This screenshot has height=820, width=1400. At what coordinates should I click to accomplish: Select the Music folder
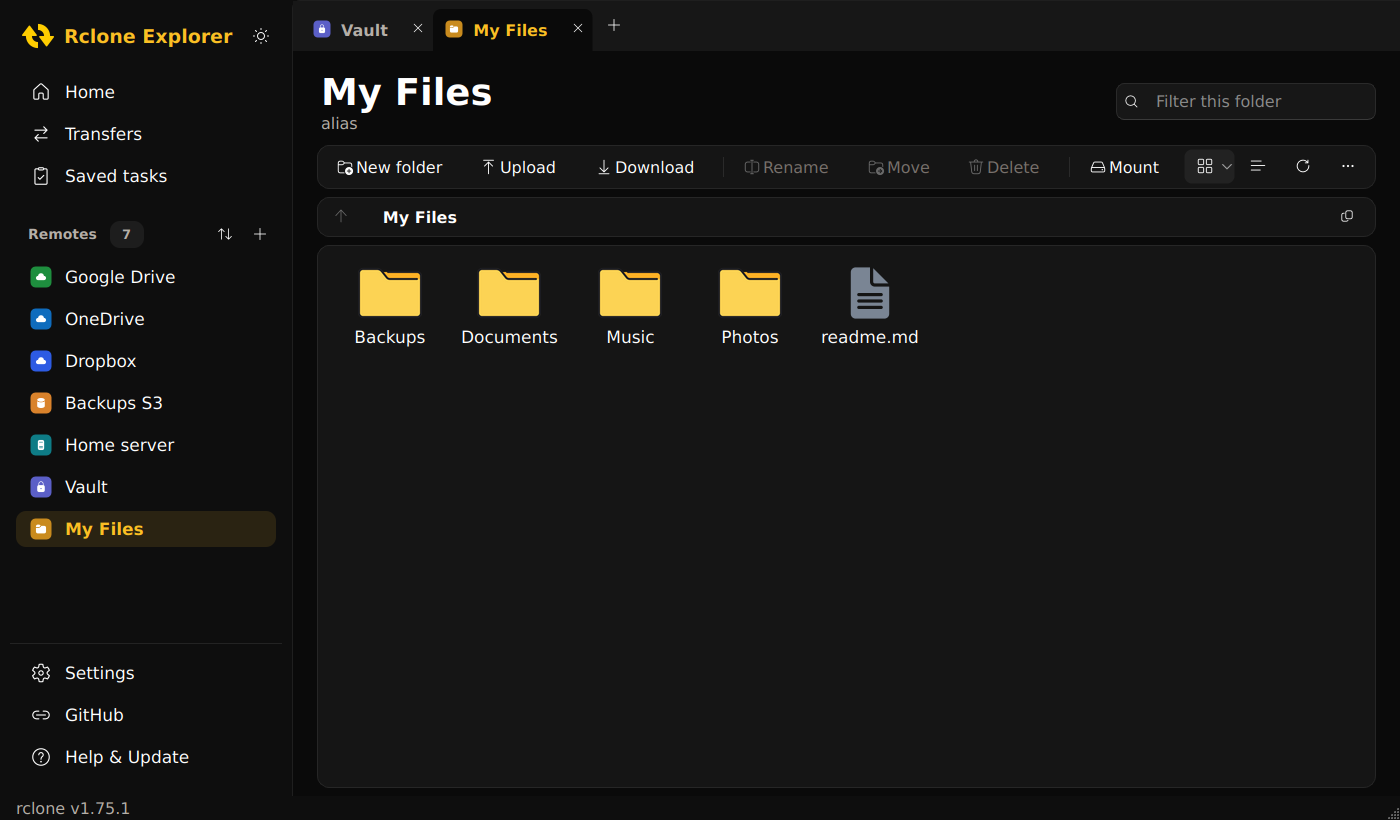(630, 307)
